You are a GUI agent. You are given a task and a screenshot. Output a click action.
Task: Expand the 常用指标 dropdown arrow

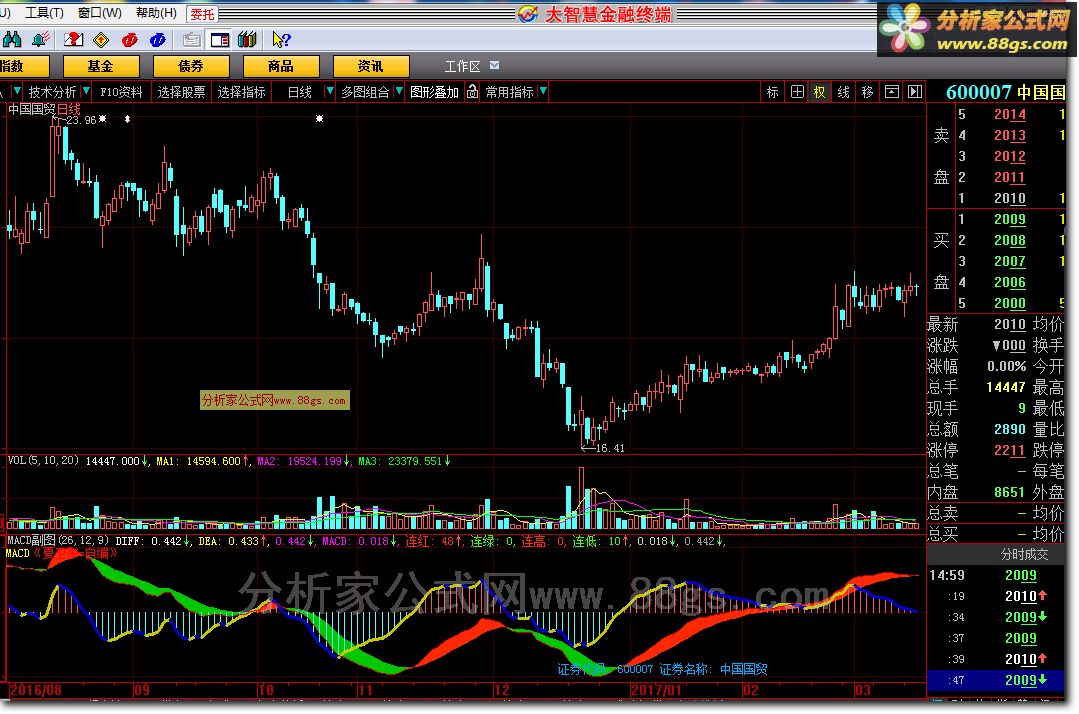543,91
